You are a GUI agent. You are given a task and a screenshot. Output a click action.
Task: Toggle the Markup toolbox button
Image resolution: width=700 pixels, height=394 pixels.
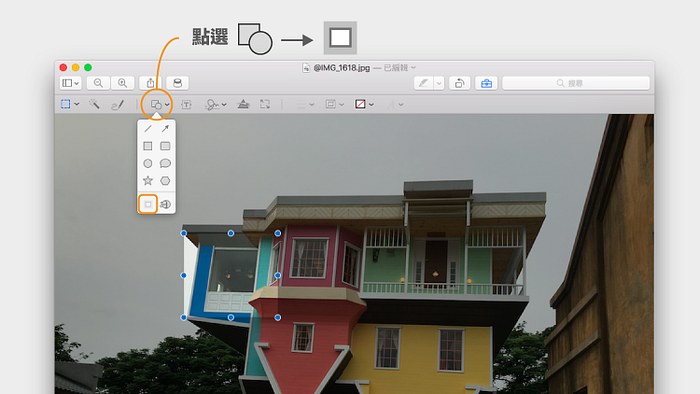pyautogui.click(x=486, y=83)
